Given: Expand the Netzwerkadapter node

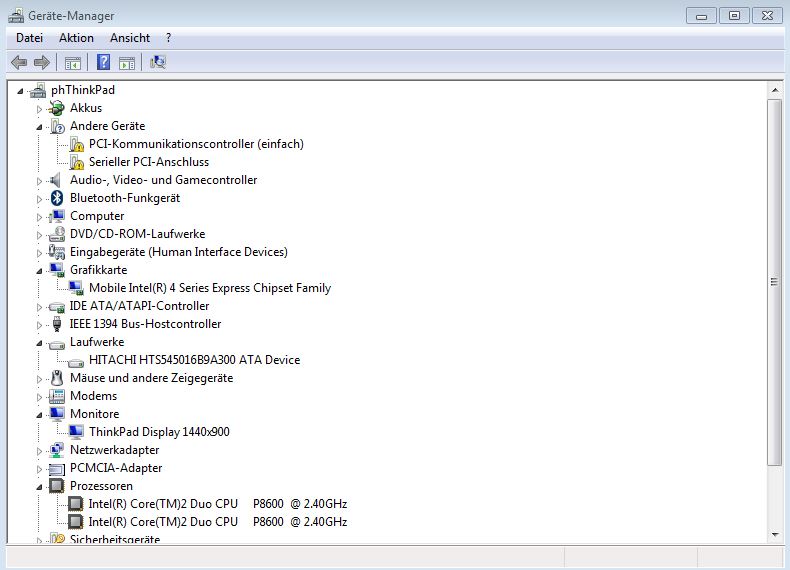Looking at the screenshot, I should click(x=39, y=451).
